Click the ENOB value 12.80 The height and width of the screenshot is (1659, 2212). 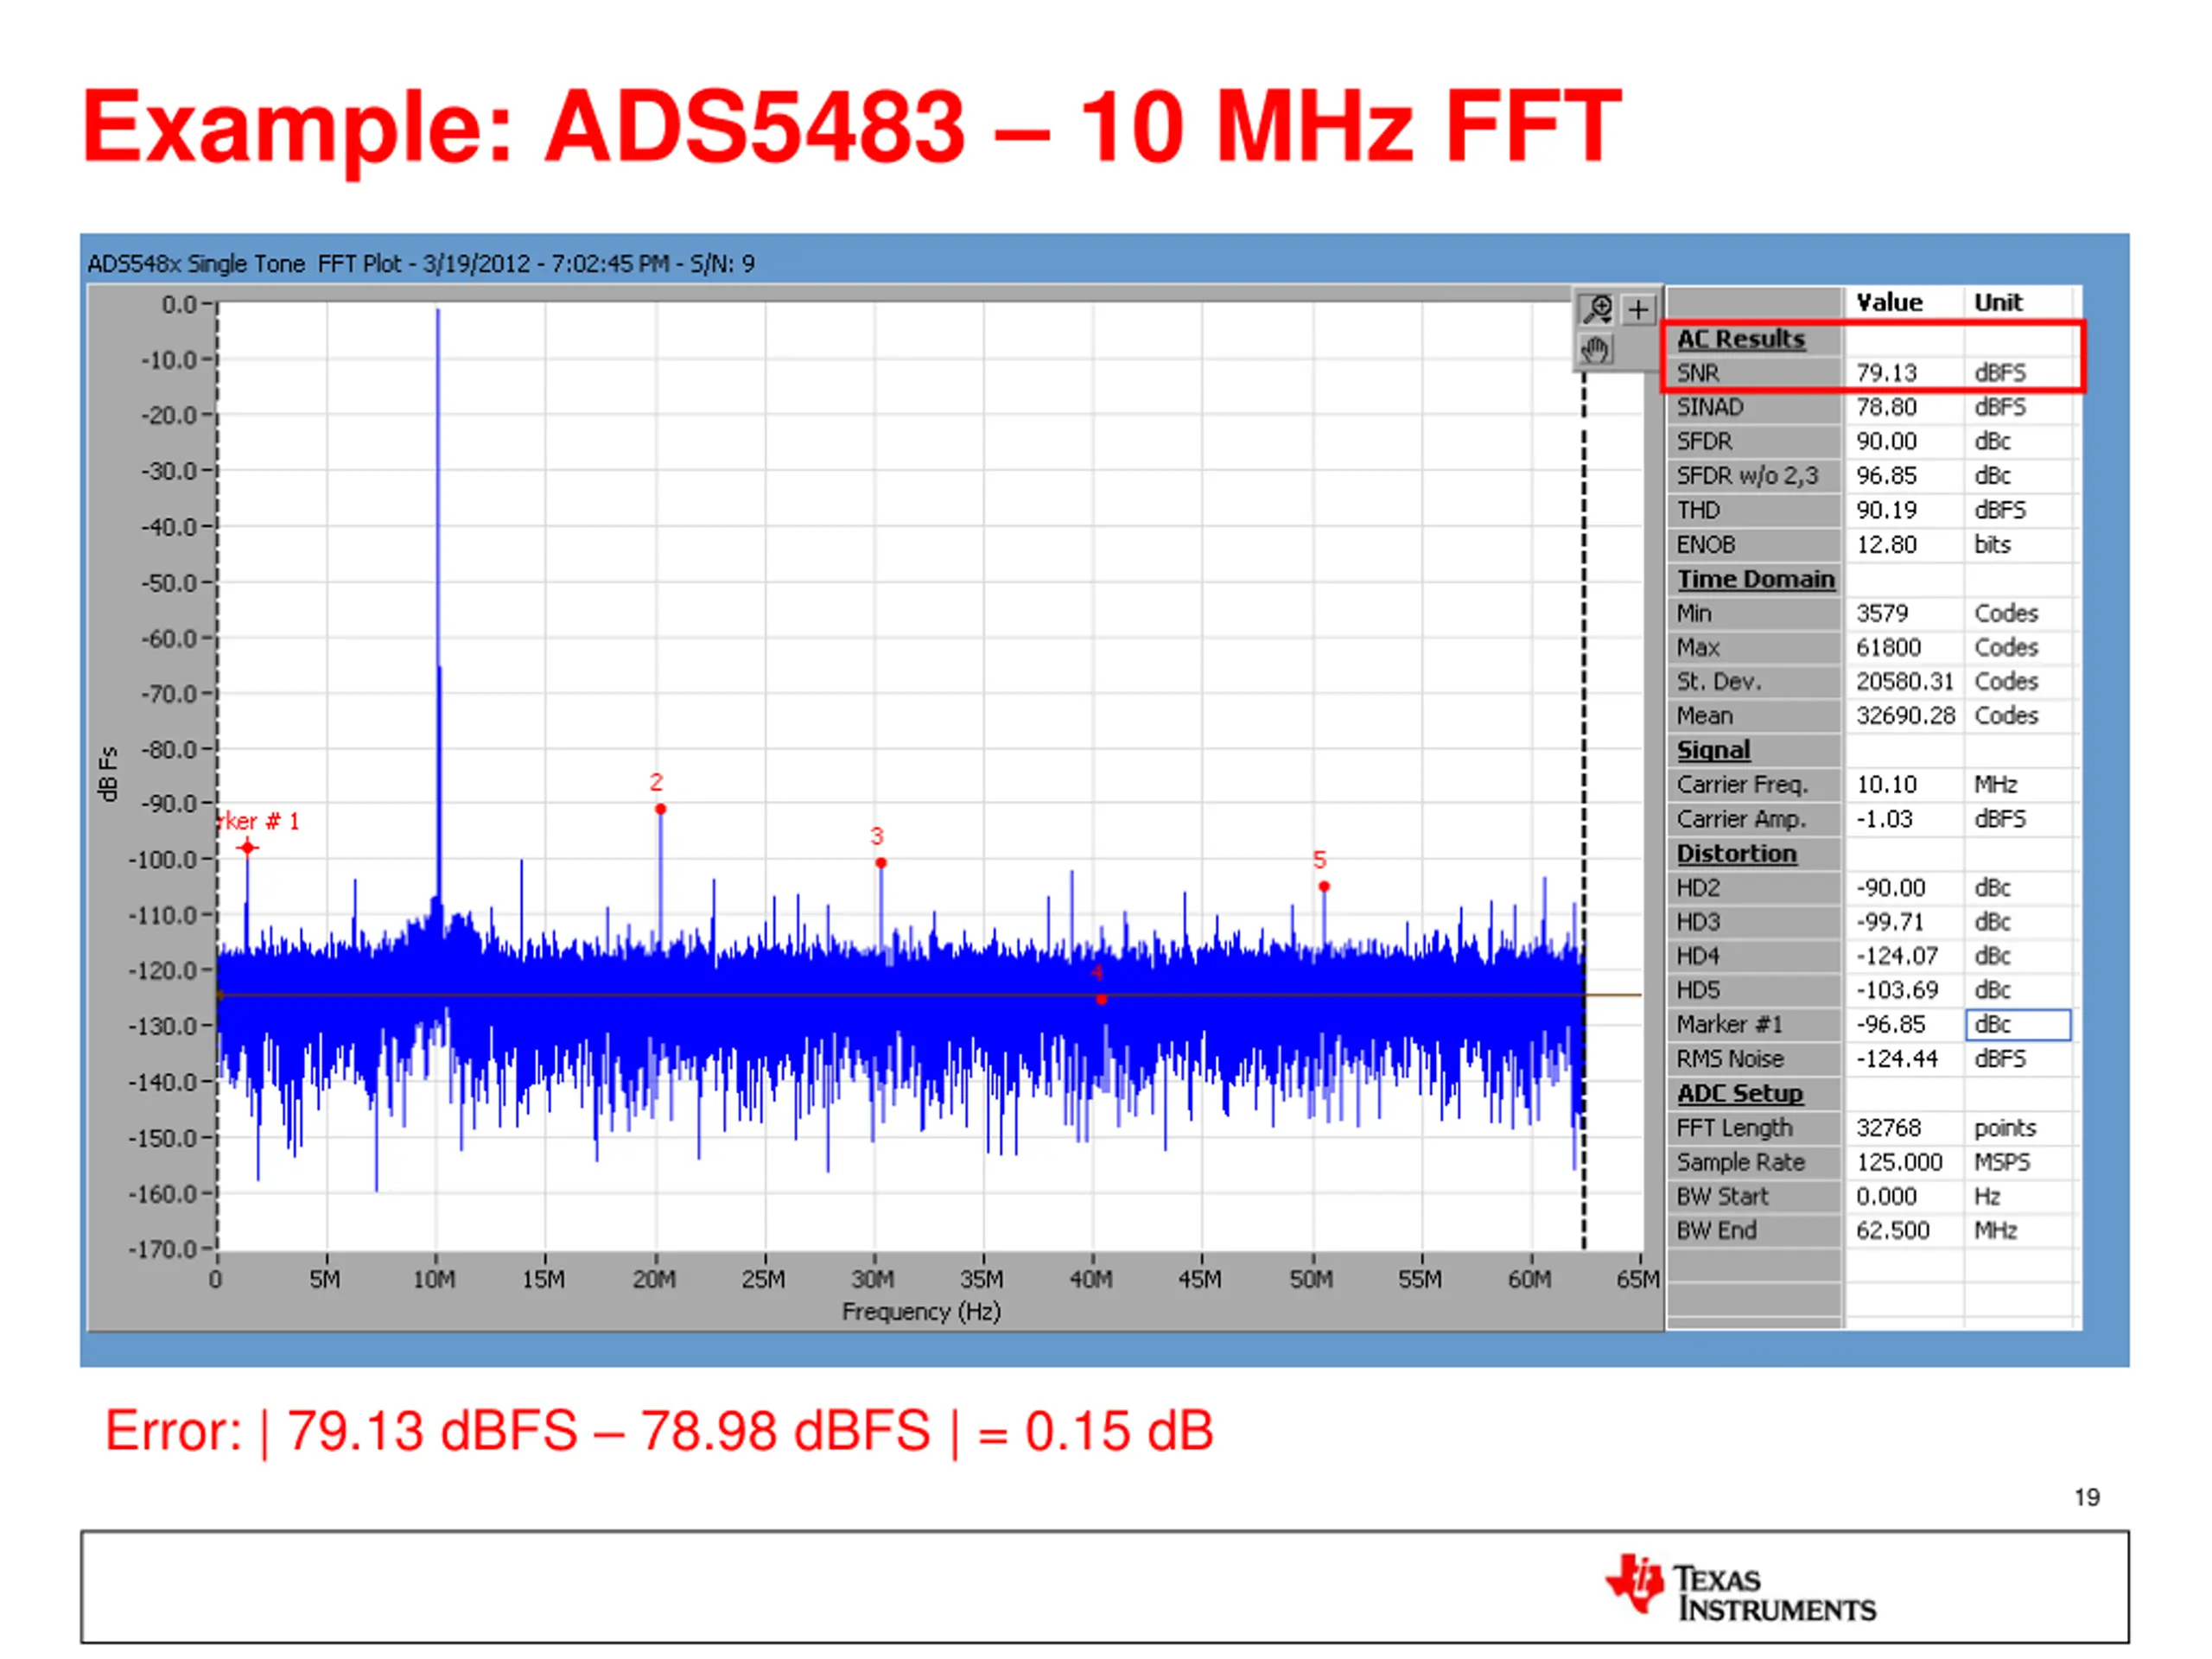(1886, 545)
